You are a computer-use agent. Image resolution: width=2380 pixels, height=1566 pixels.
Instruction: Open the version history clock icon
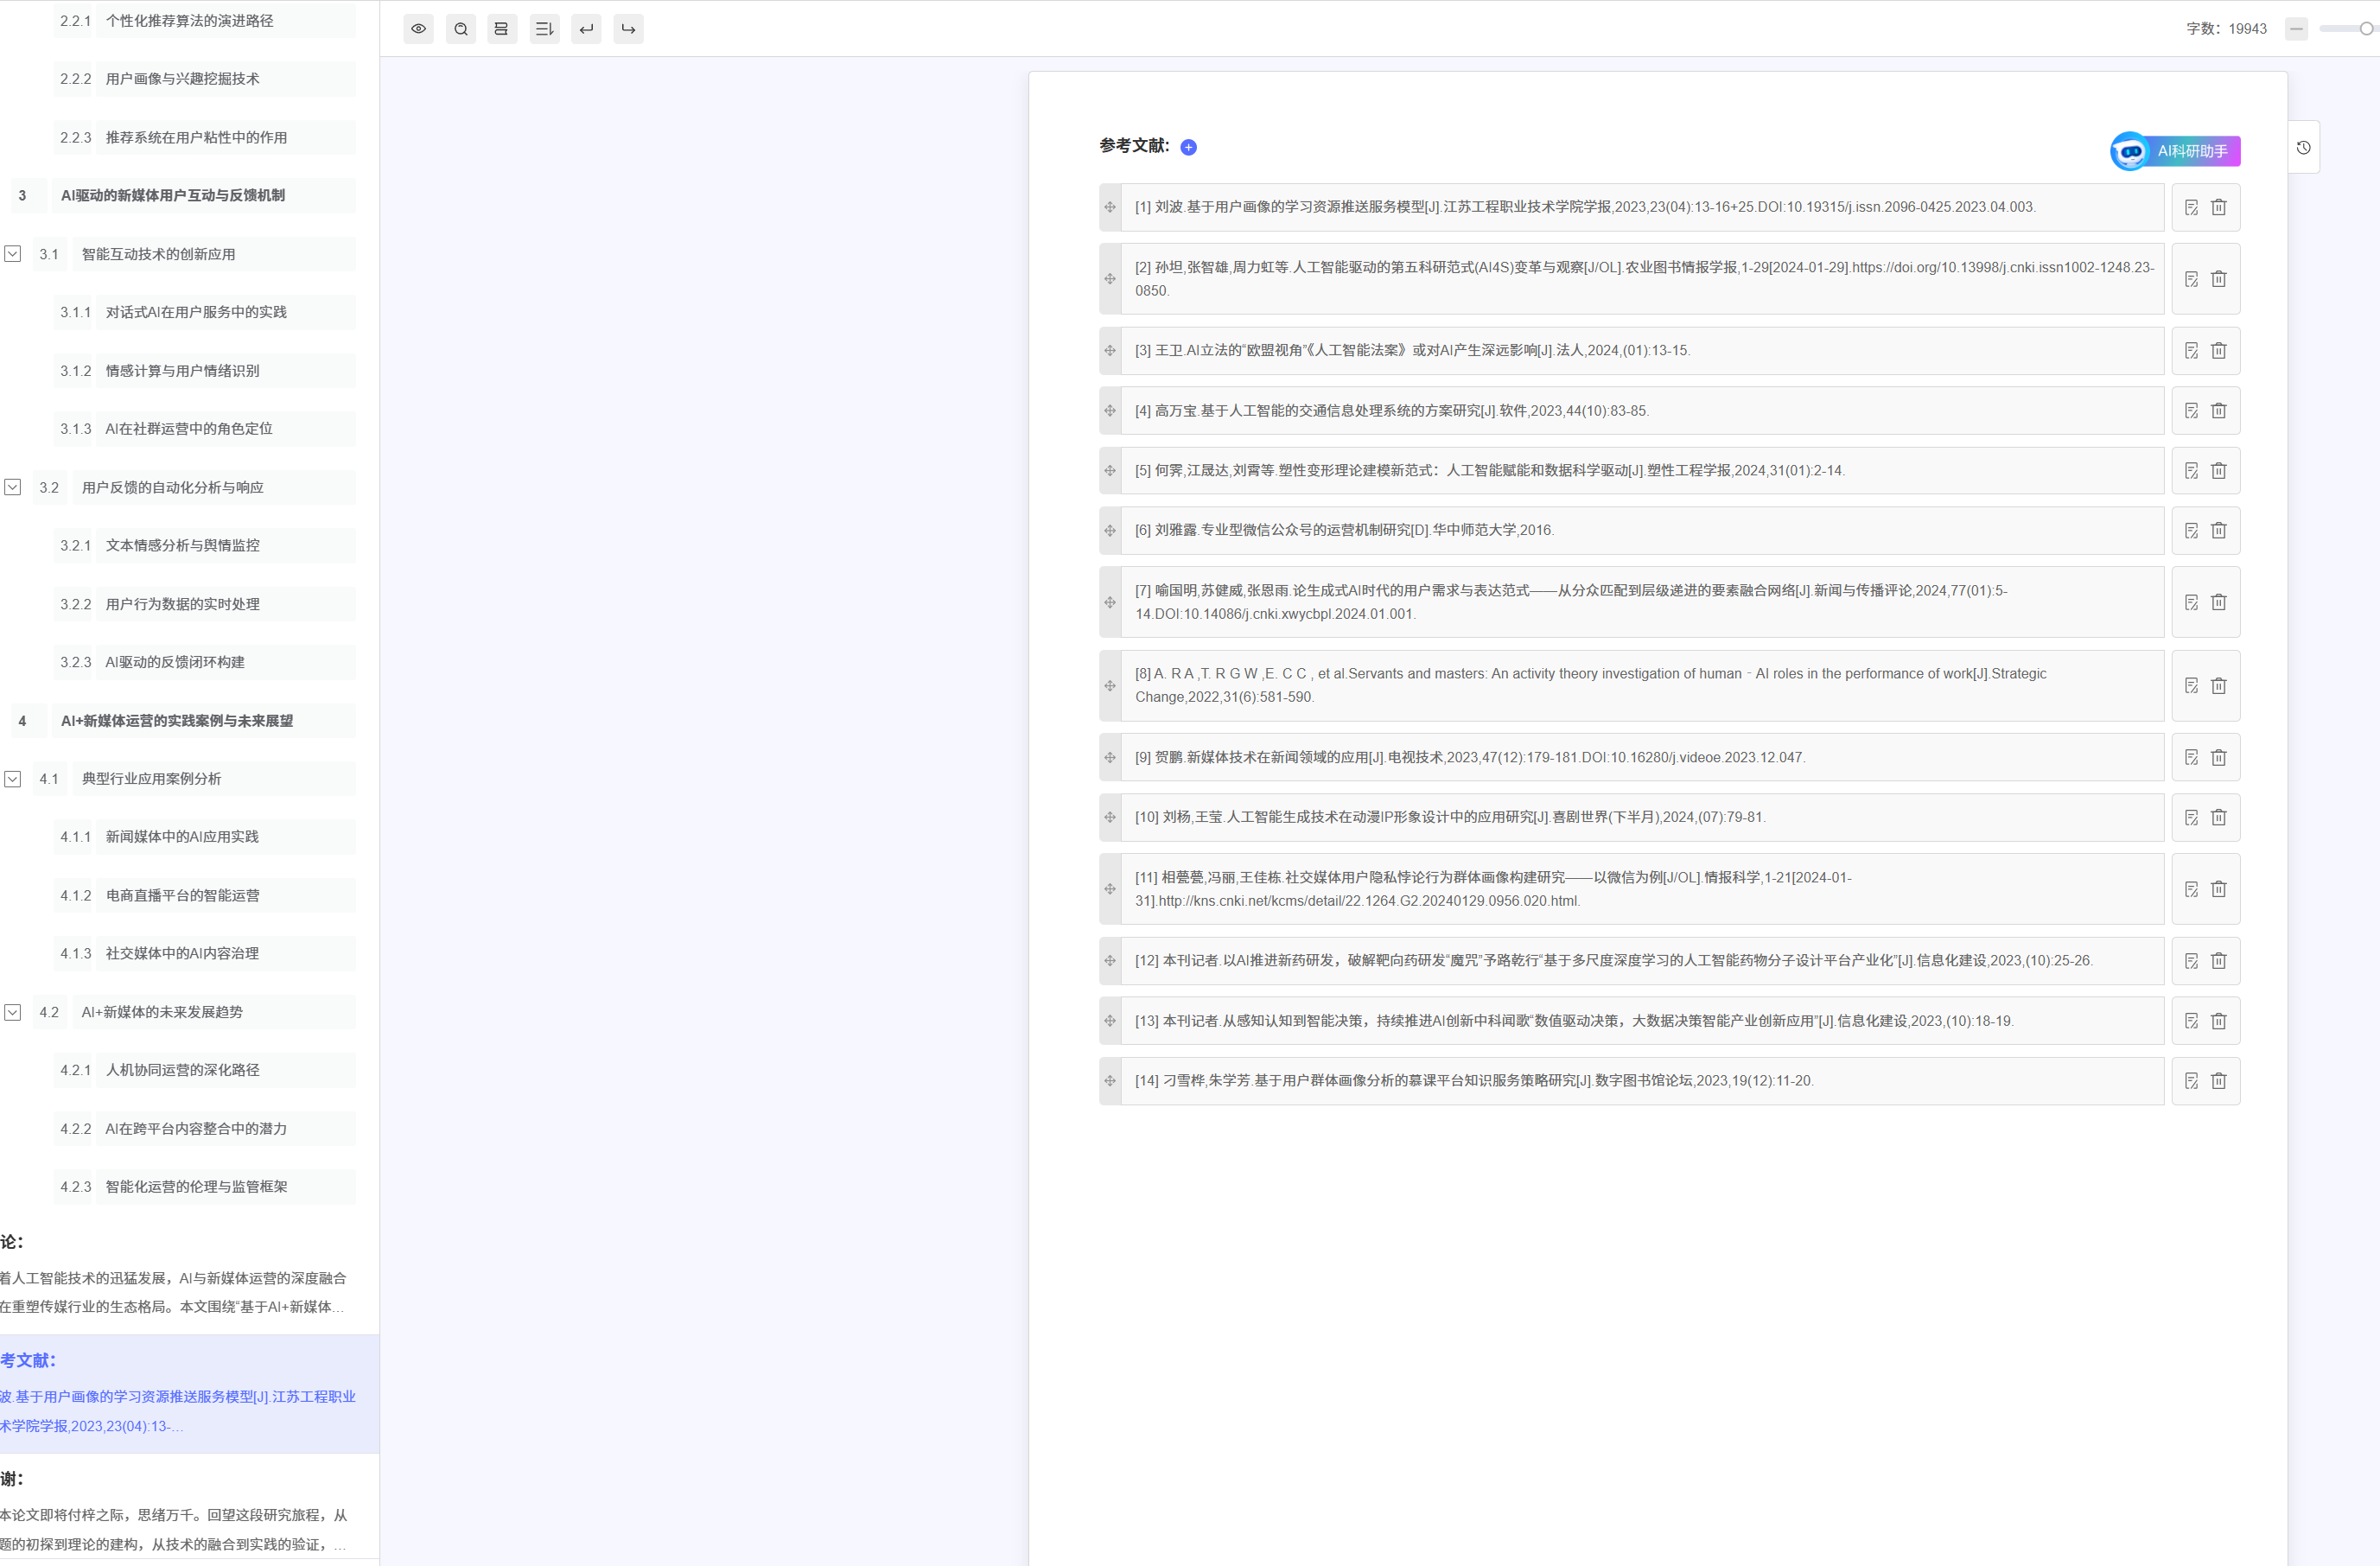2303,148
